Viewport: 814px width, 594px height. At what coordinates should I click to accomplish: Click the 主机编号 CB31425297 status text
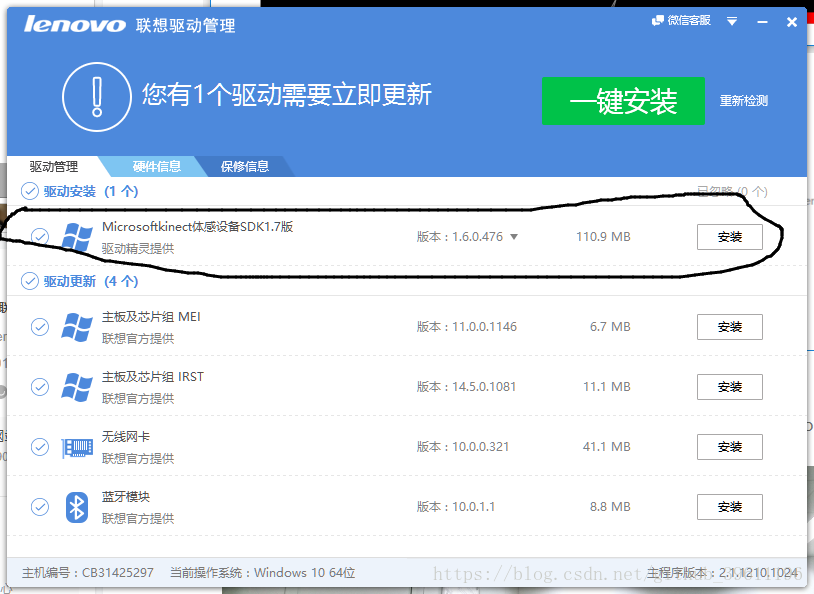coord(88,573)
